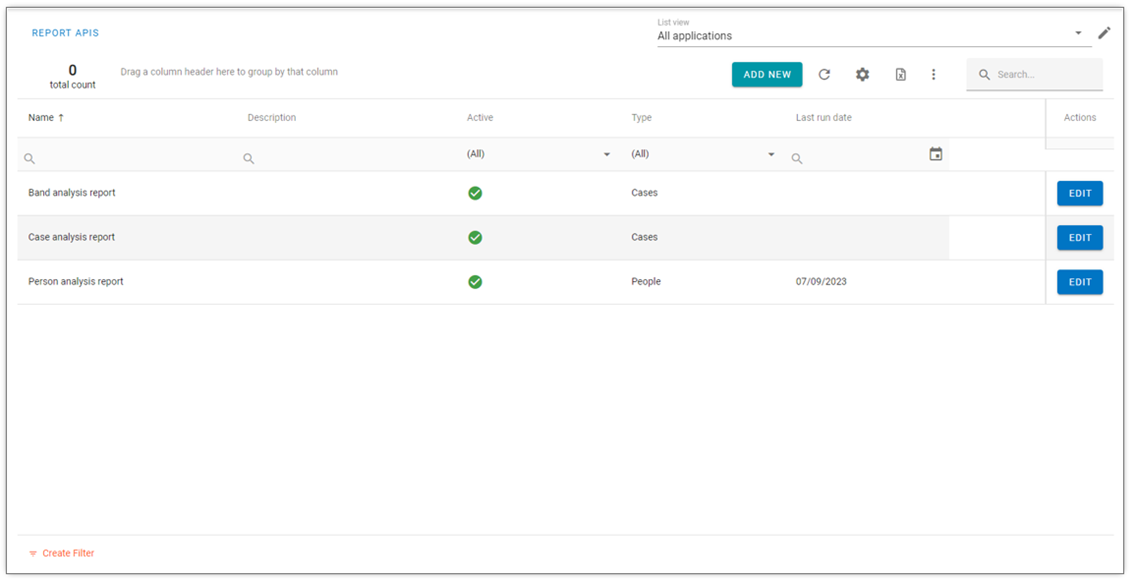Click the pencil edit list view icon
The height and width of the screenshot is (583, 1134).
coord(1104,33)
